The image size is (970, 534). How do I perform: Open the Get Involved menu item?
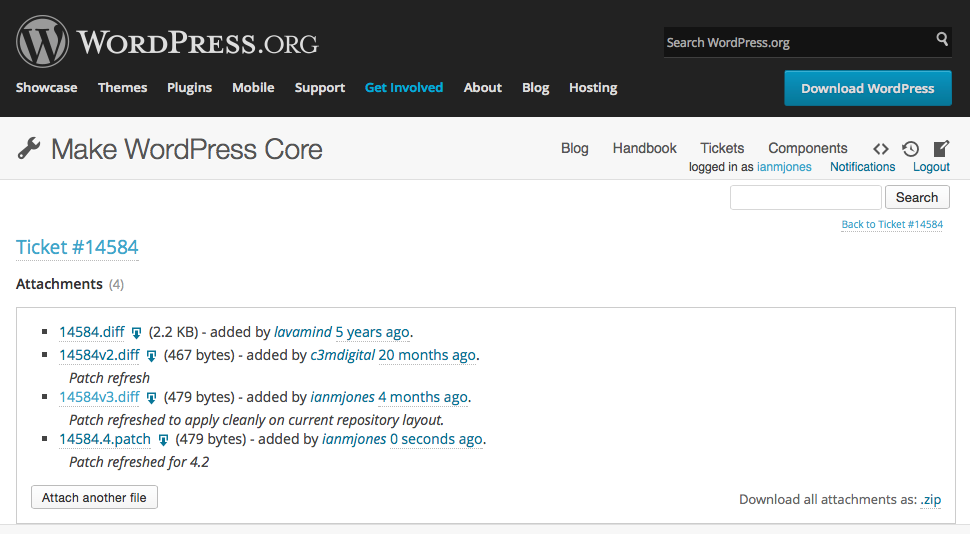tap(404, 87)
